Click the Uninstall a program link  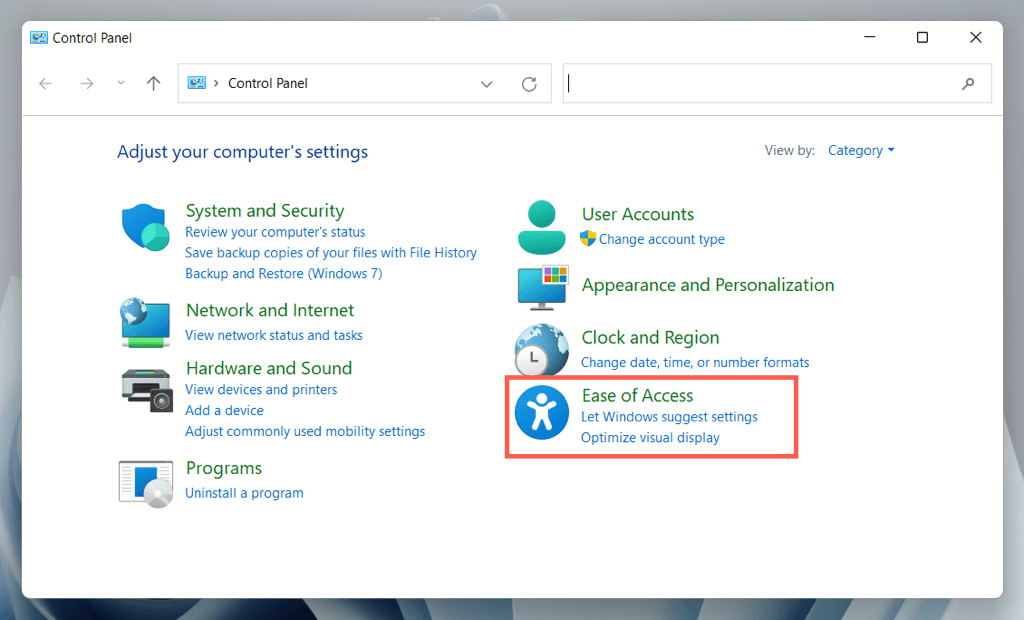[244, 493]
